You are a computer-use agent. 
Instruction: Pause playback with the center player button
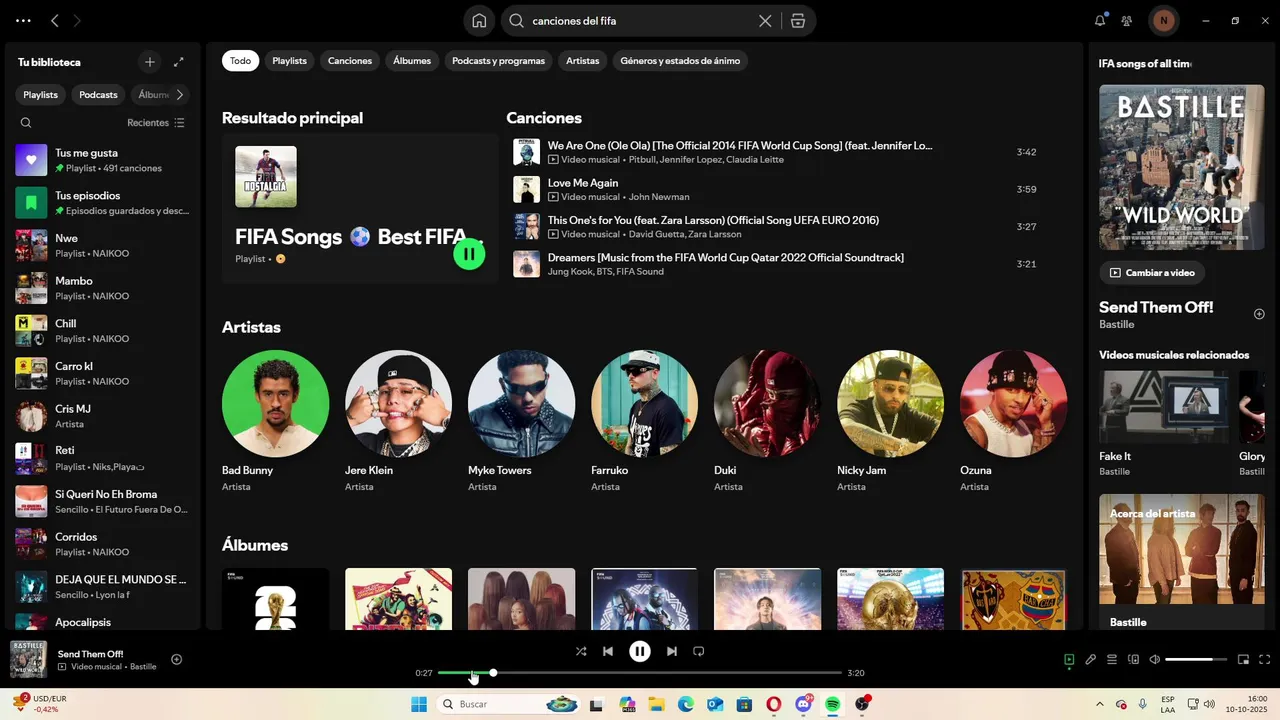tap(640, 651)
